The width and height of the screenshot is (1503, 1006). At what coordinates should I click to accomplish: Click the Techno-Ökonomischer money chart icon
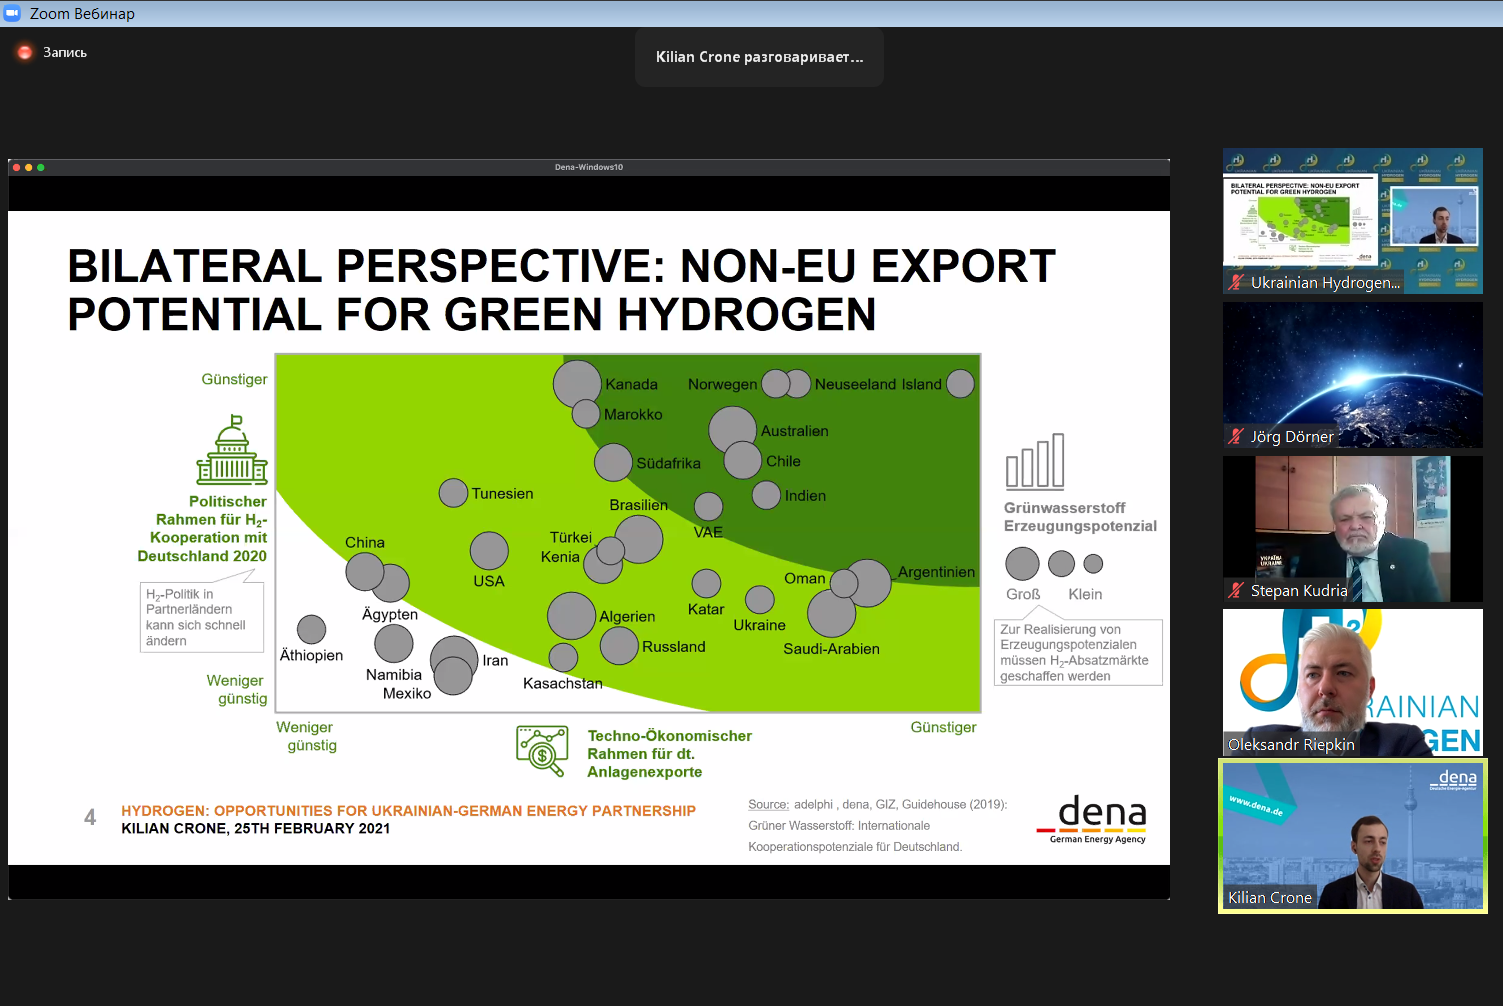(542, 751)
